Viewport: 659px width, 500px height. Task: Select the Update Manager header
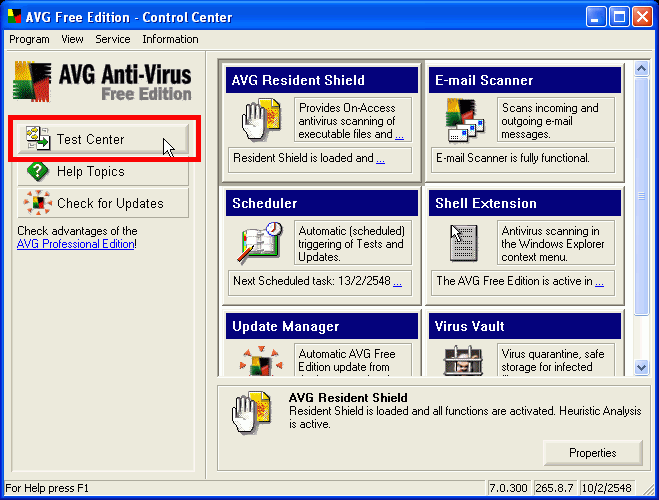click(x=322, y=326)
